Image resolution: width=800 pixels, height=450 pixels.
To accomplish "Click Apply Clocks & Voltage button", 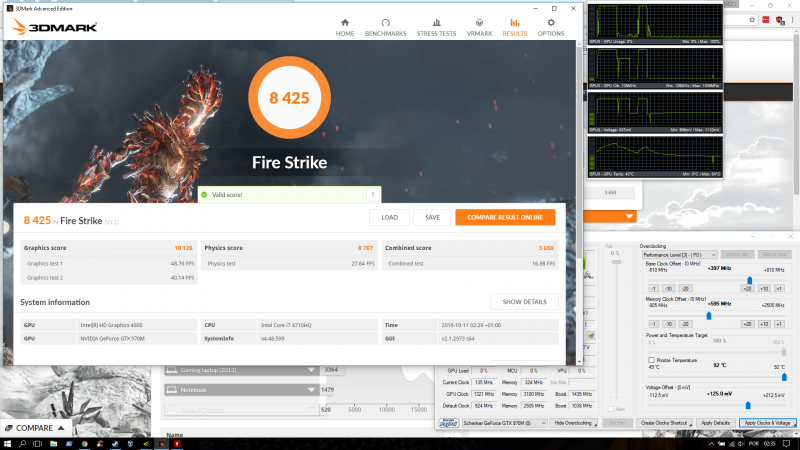I will tap(767, 423).
